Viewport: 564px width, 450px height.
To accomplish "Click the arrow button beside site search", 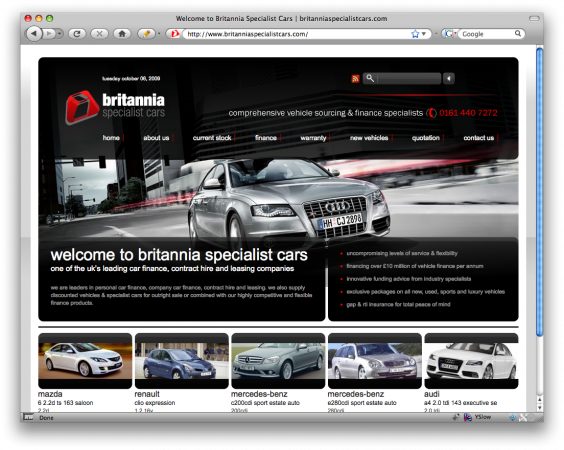I will coord(449,78).
